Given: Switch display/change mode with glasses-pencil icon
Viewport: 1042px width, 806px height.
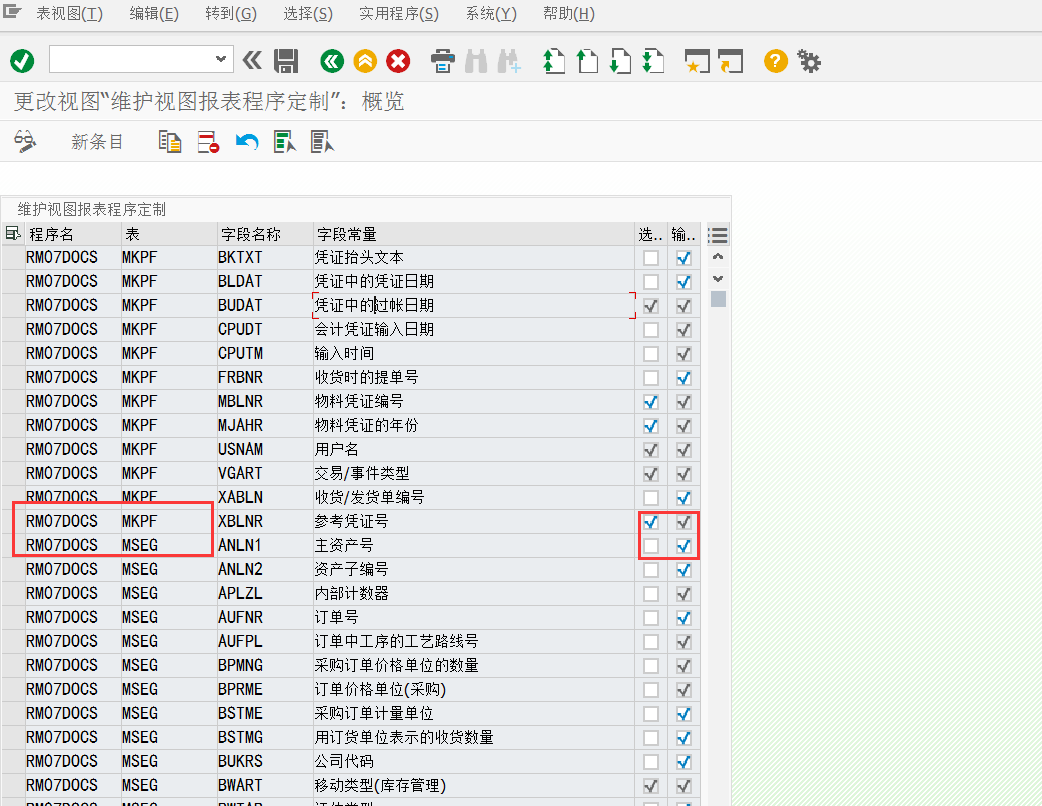Looking at the screenshot, I should (x=26, y=141).
